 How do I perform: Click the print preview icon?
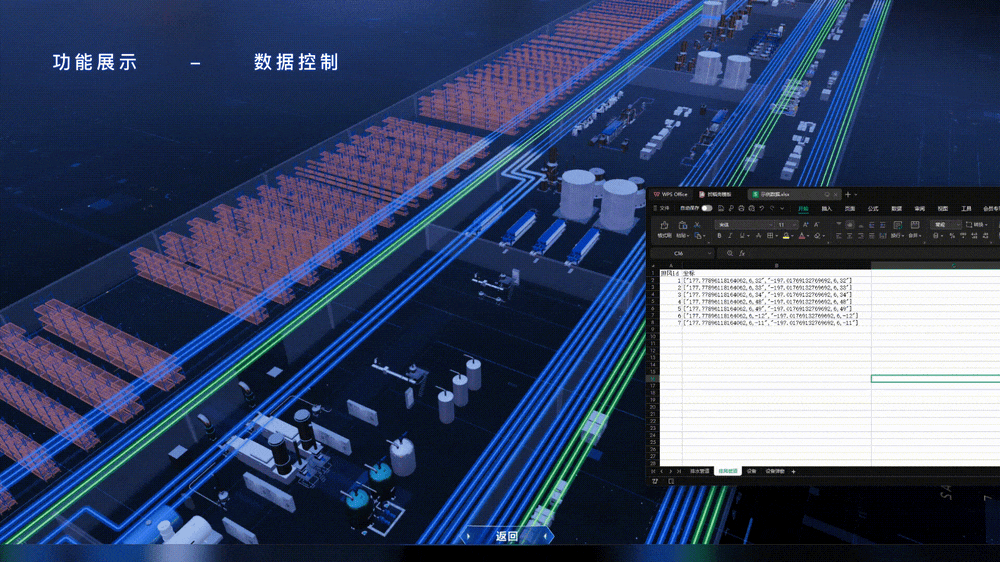752,209
